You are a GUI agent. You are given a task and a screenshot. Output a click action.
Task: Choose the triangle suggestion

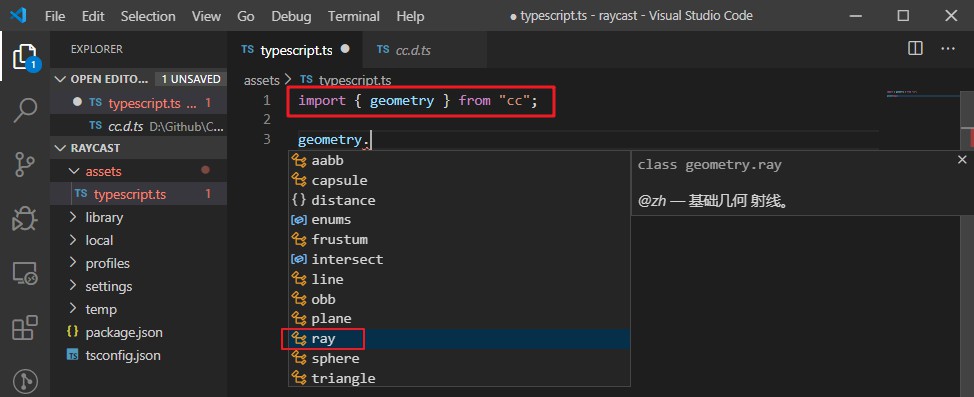(459, 378)
